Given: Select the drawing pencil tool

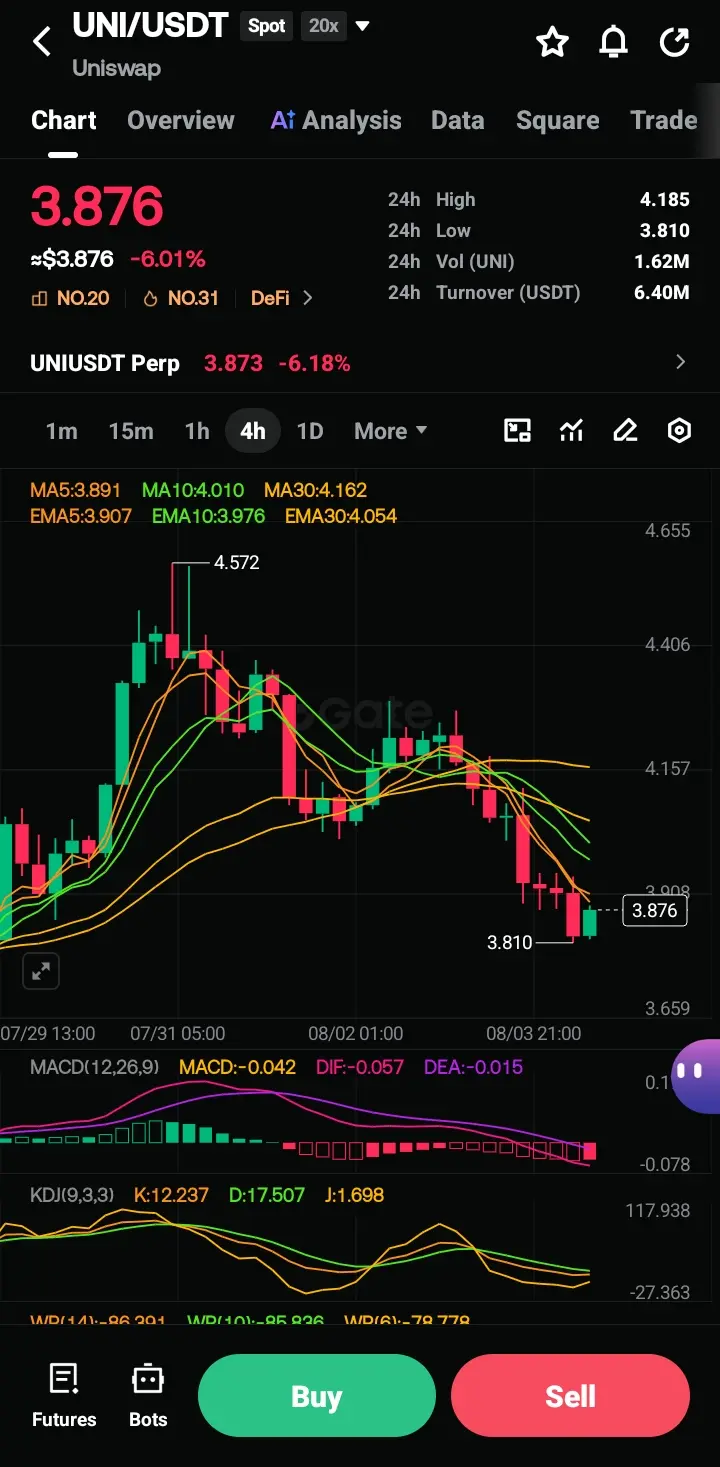Looking at the screenshot, I should (625, 431).
